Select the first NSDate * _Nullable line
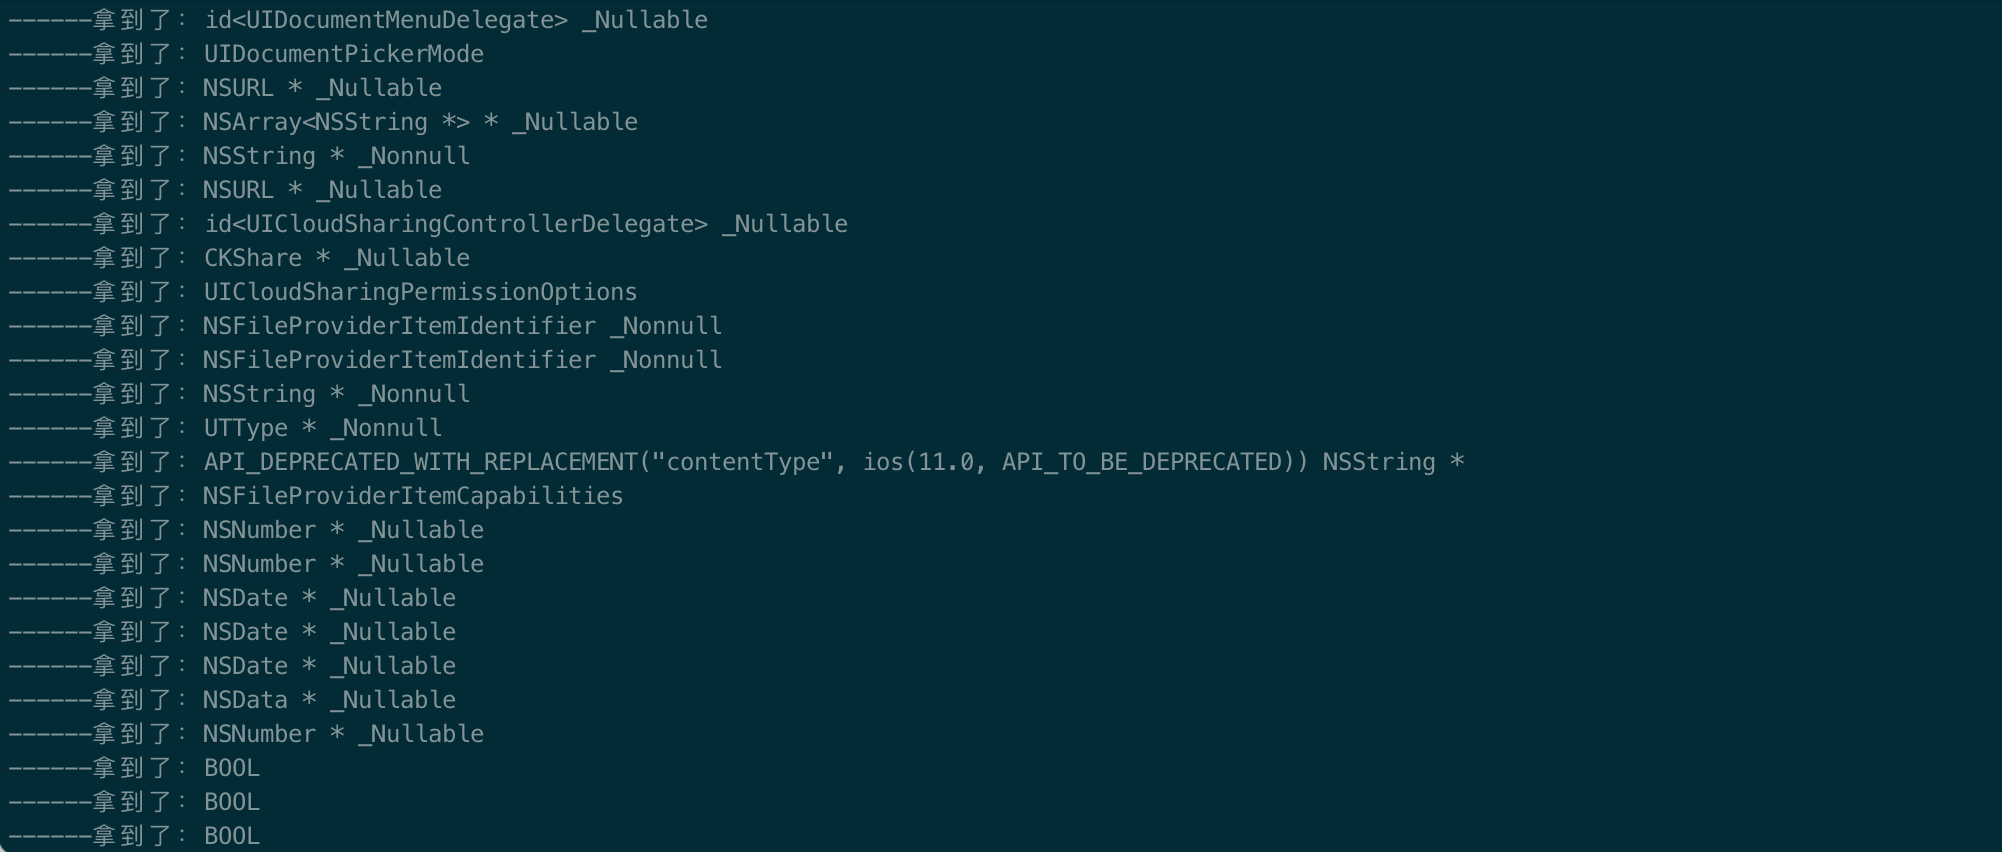Viewport: 2002px width, 852px height. click(x=232, y=598)
